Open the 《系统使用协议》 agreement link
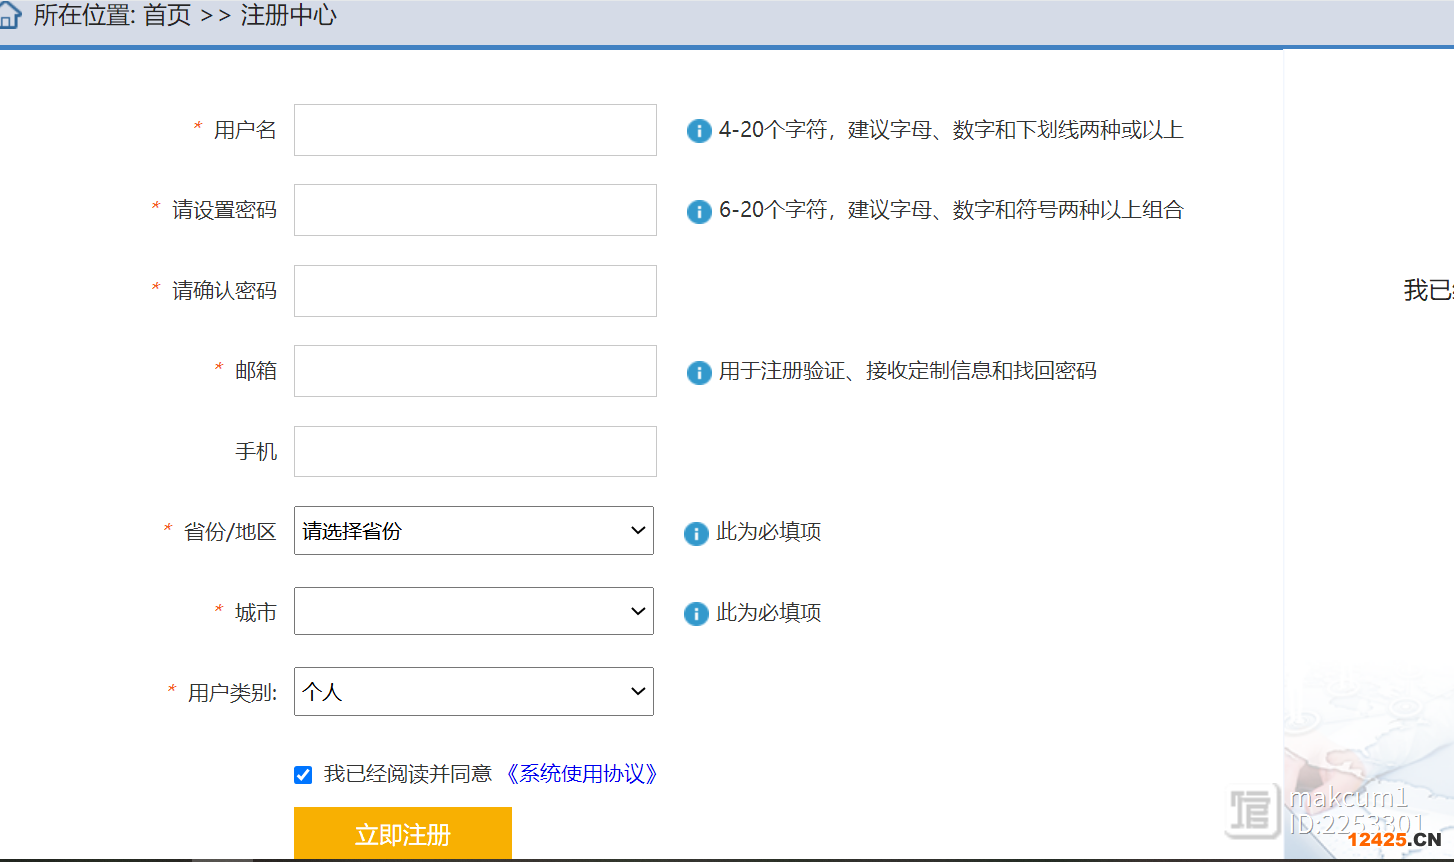This screenshot has height=862, width=1454. click(581, 774)
